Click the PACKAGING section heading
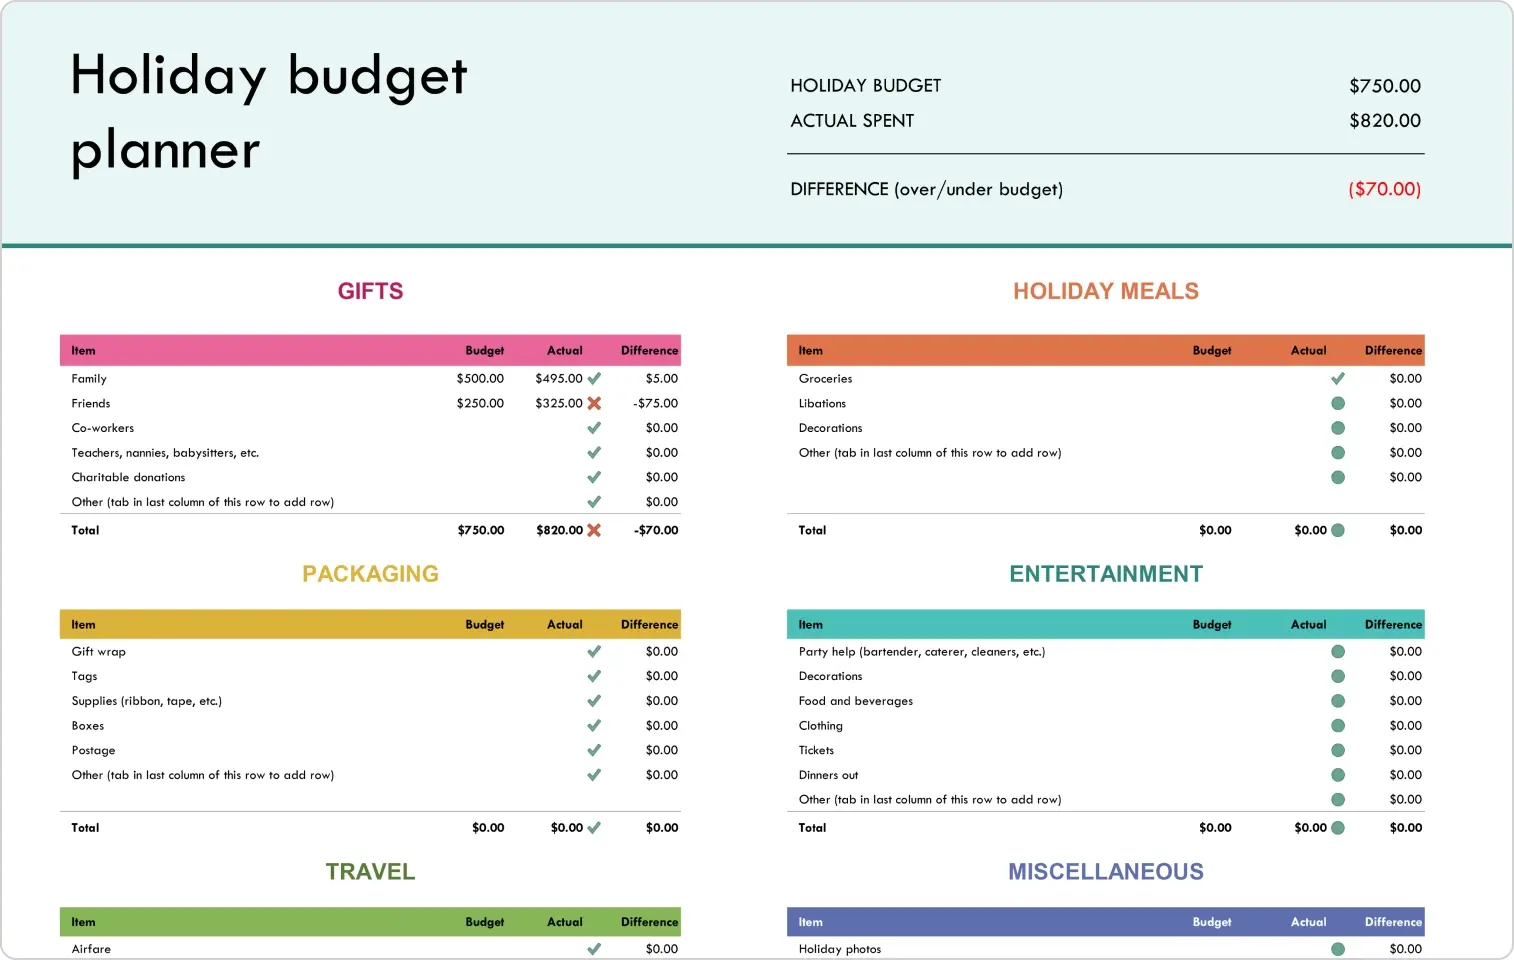1514x960 pixels. tap(370, 574)
